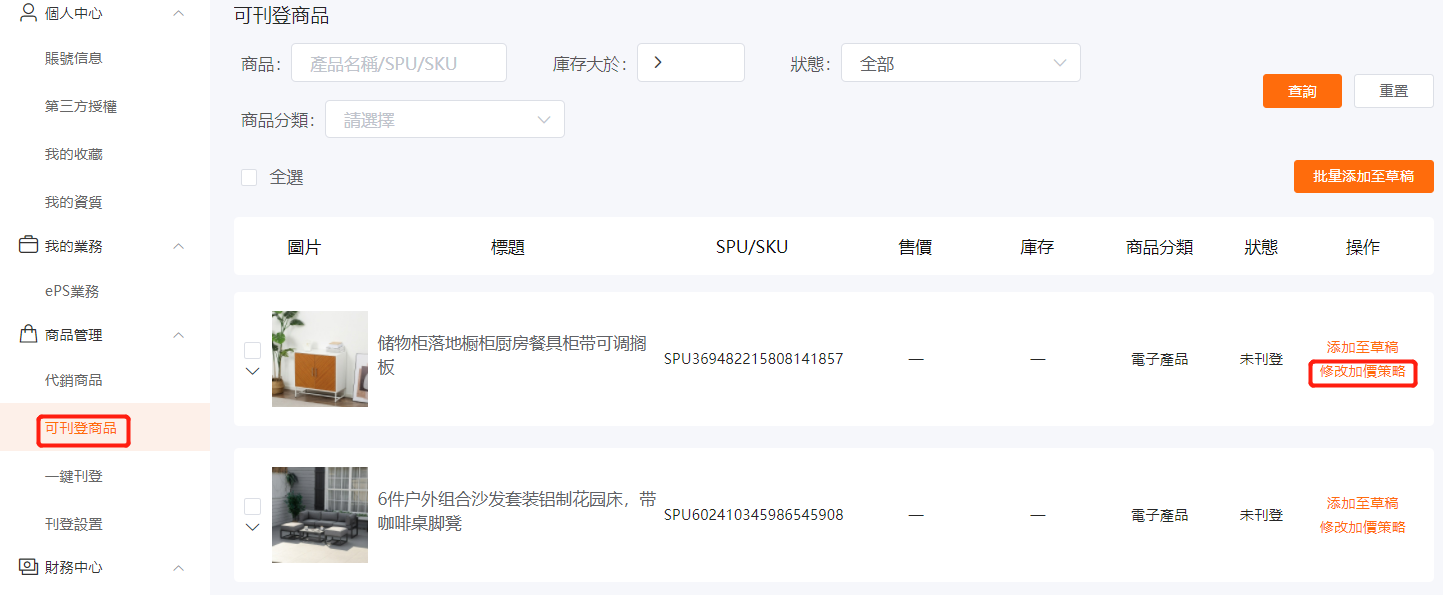Image resolution: width=1443 pixels, height=595 pixels.
Task: Go to 代銷商品 in the sidebar
Action: [x=74, y=380]
